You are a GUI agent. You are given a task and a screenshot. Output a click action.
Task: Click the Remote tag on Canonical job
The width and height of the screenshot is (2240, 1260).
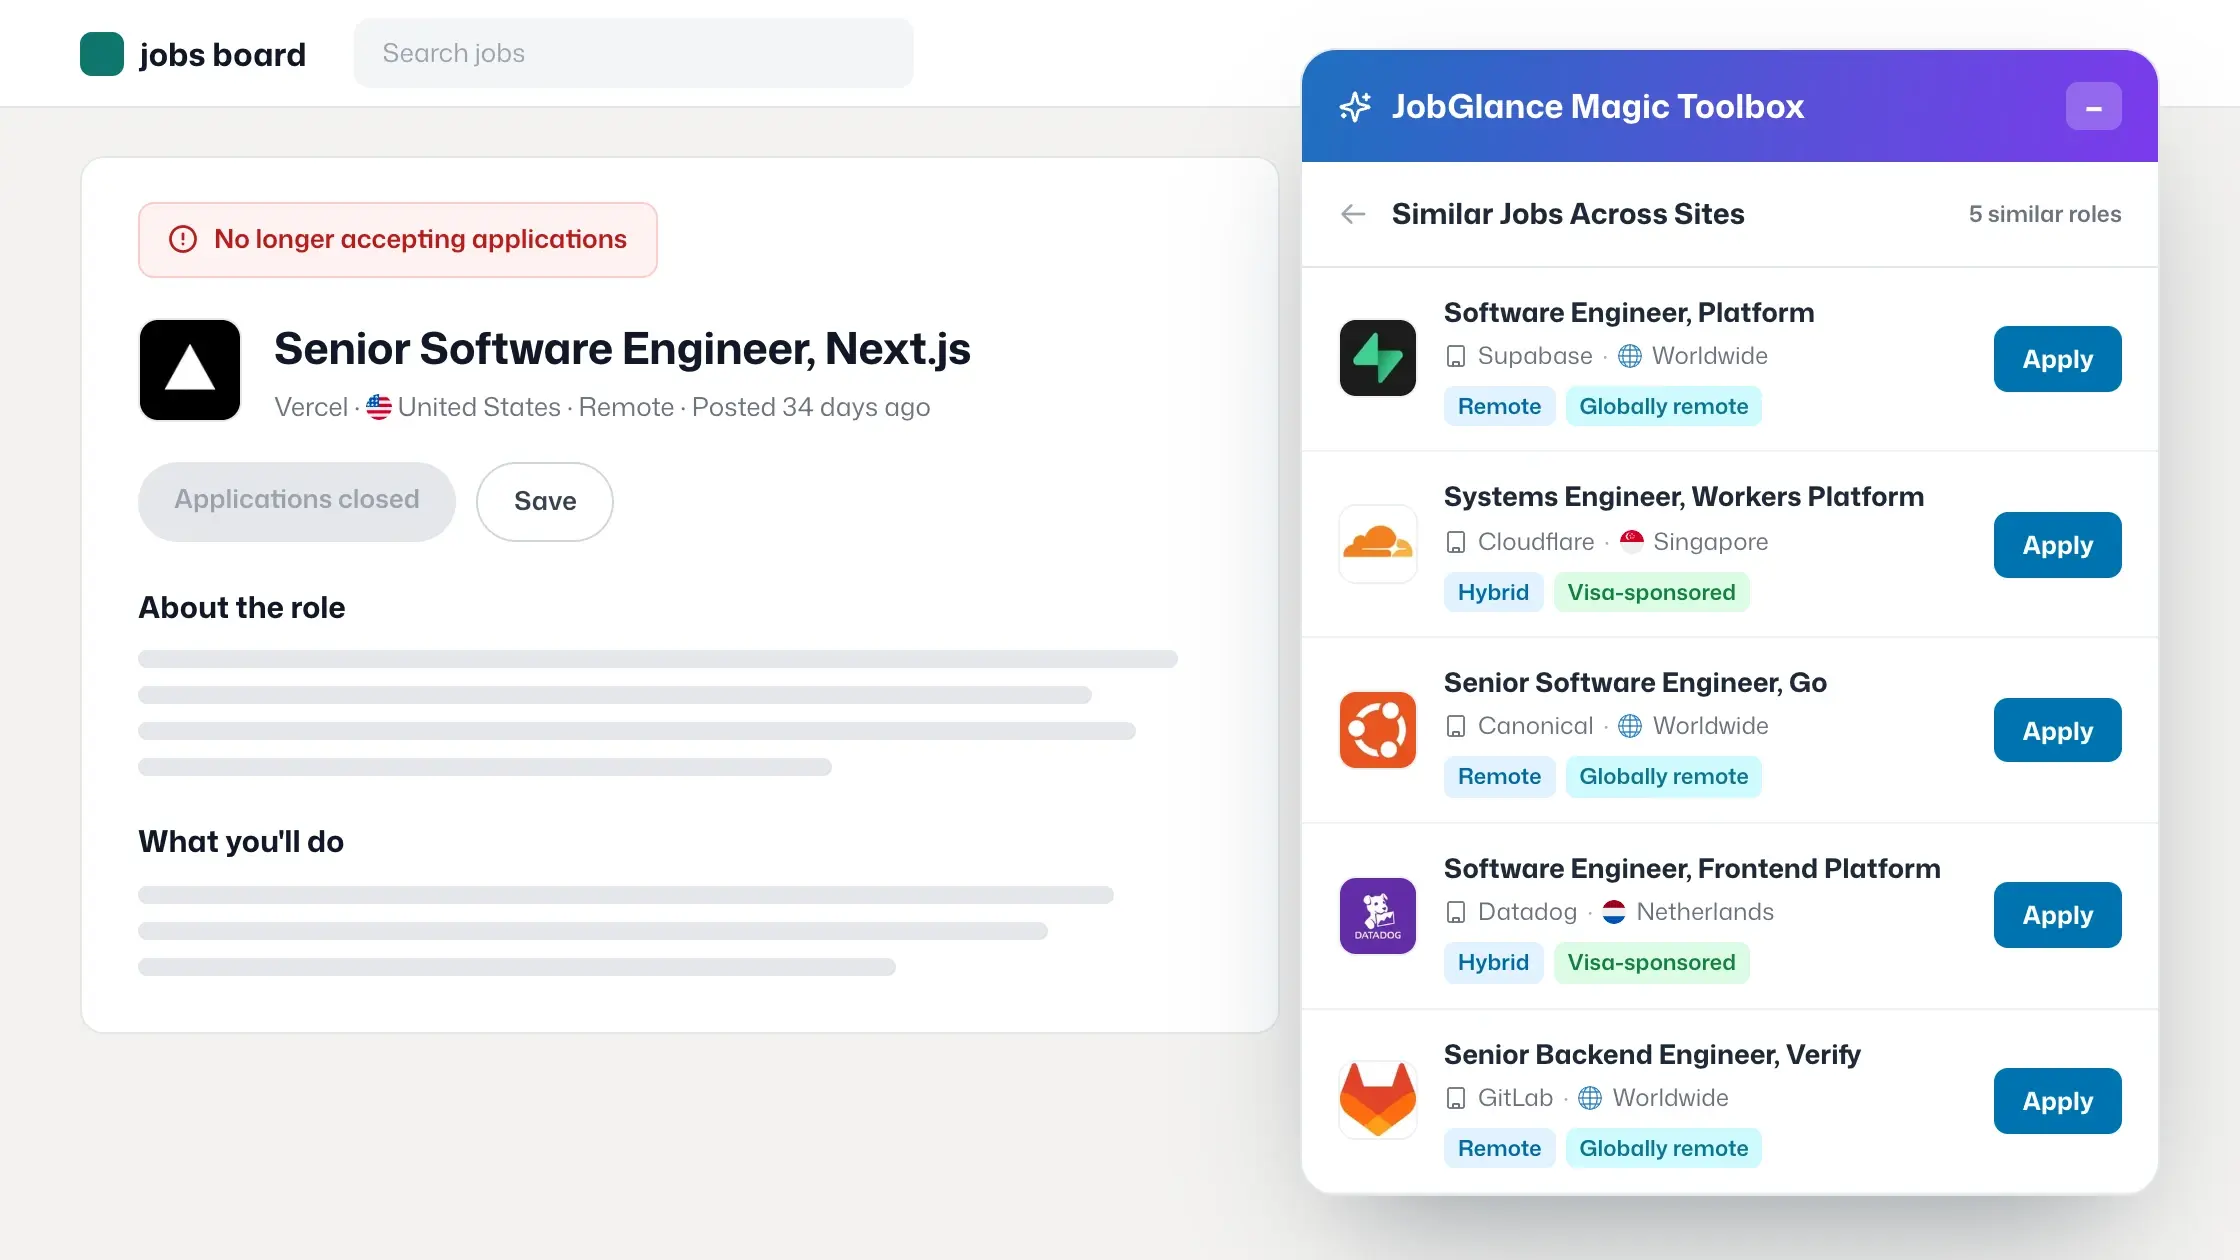[x=1499, y=777]
